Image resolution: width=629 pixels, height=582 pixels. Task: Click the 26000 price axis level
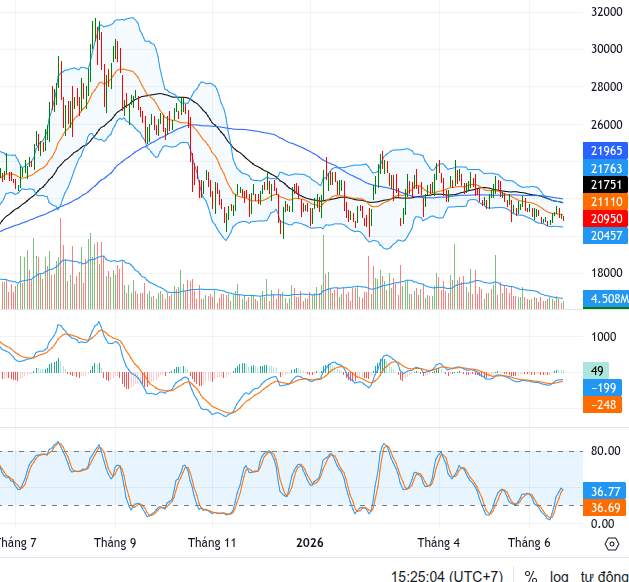point(607,124)
